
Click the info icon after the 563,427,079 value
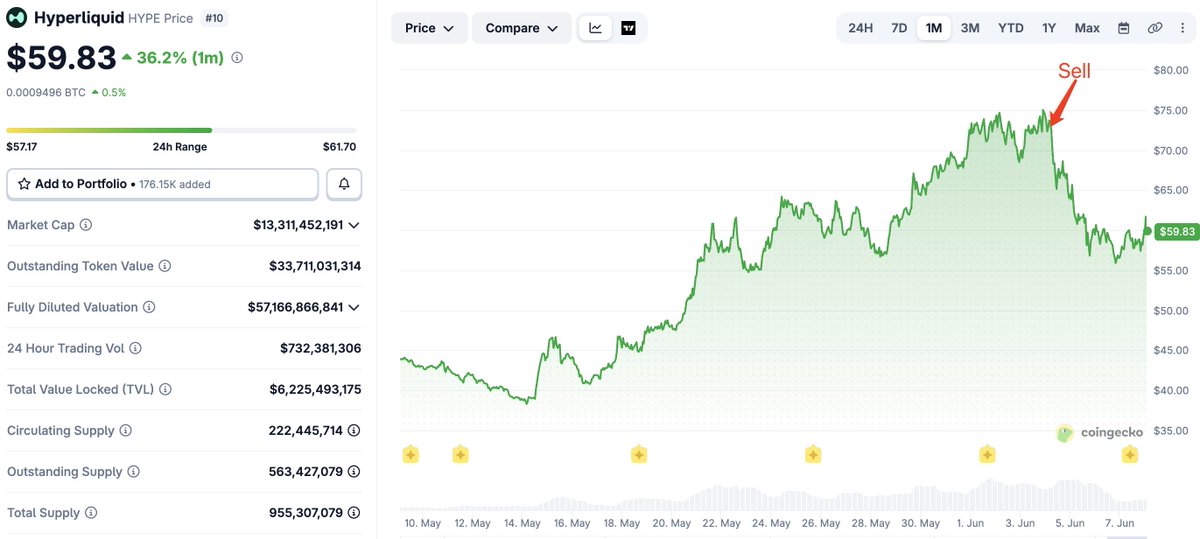(x=354, y=471)
